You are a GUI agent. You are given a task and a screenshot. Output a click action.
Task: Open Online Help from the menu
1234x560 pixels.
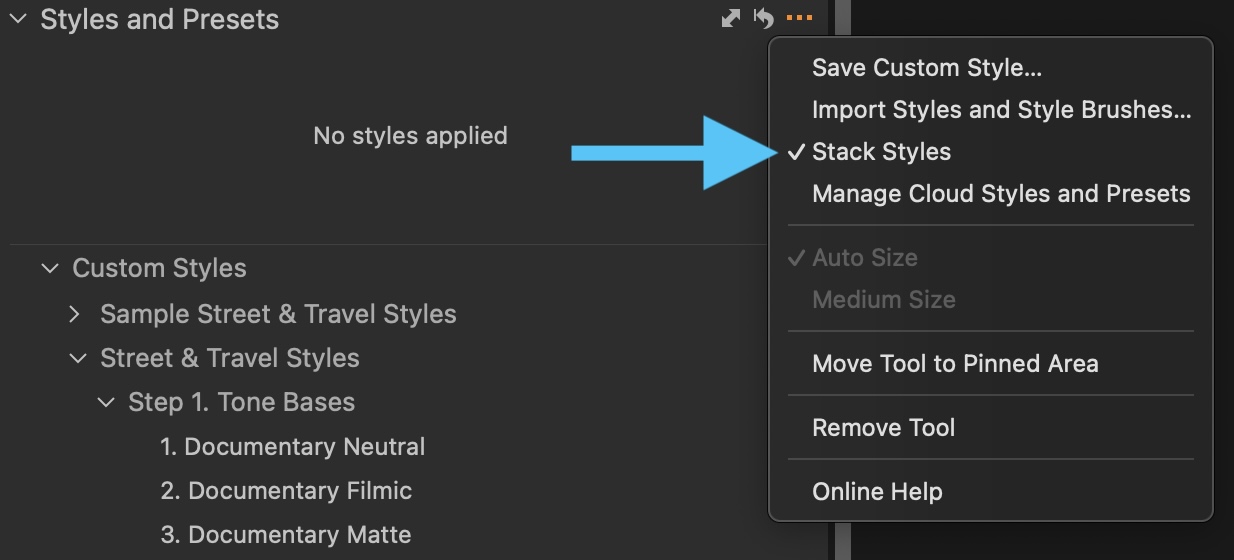click(876, 492)
